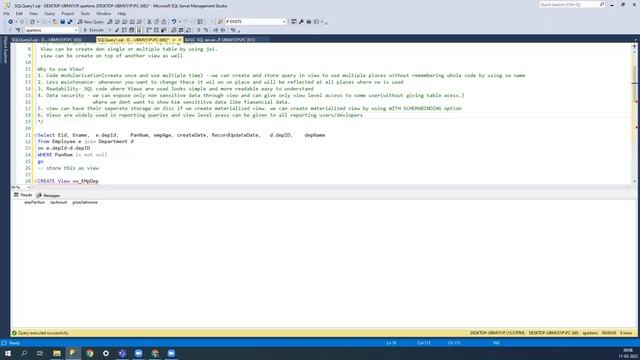This screenshot has height=360, width=640.
Task: Click the Increase Indent icon
Action: [x=223, y=30]
